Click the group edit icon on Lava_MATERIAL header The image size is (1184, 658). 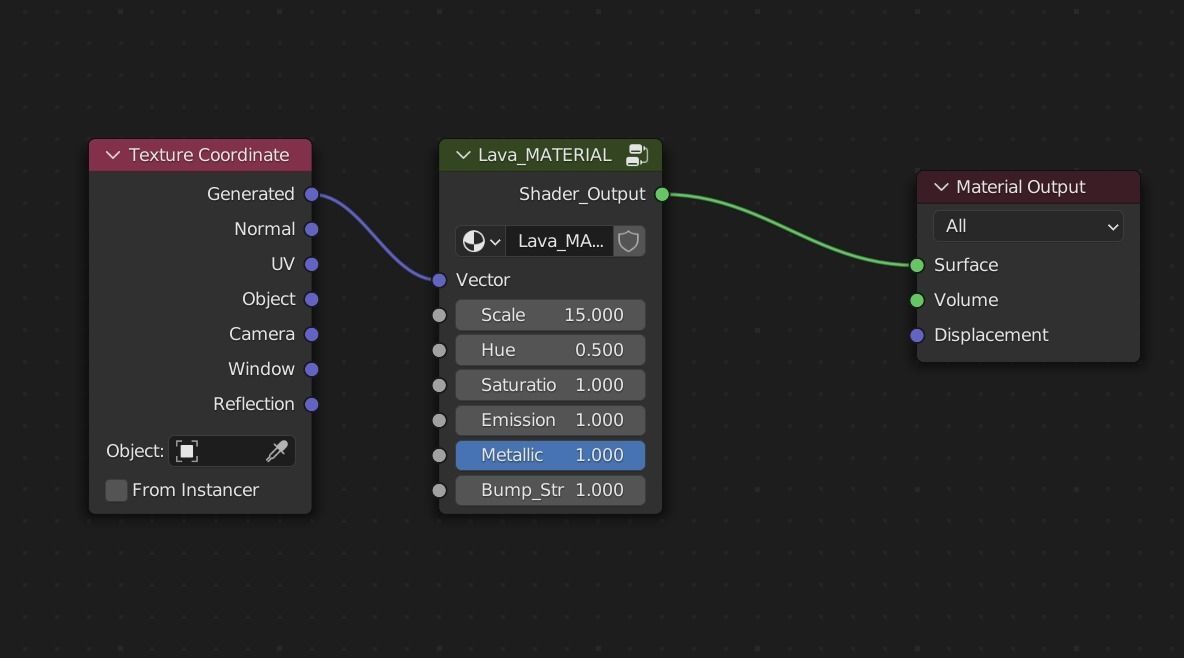click(x=637, y=155)
